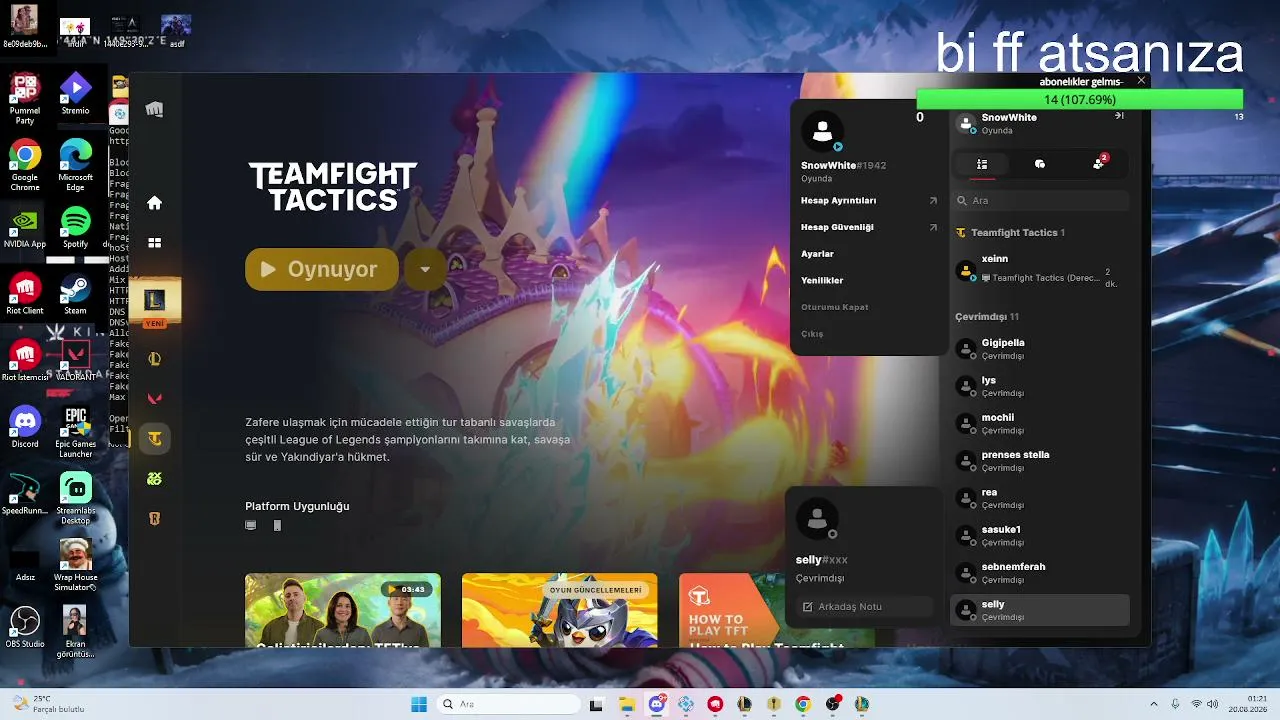Open Spotify desktop shortcut
Screen dimensions: 1280x720
tap(76, 228)
